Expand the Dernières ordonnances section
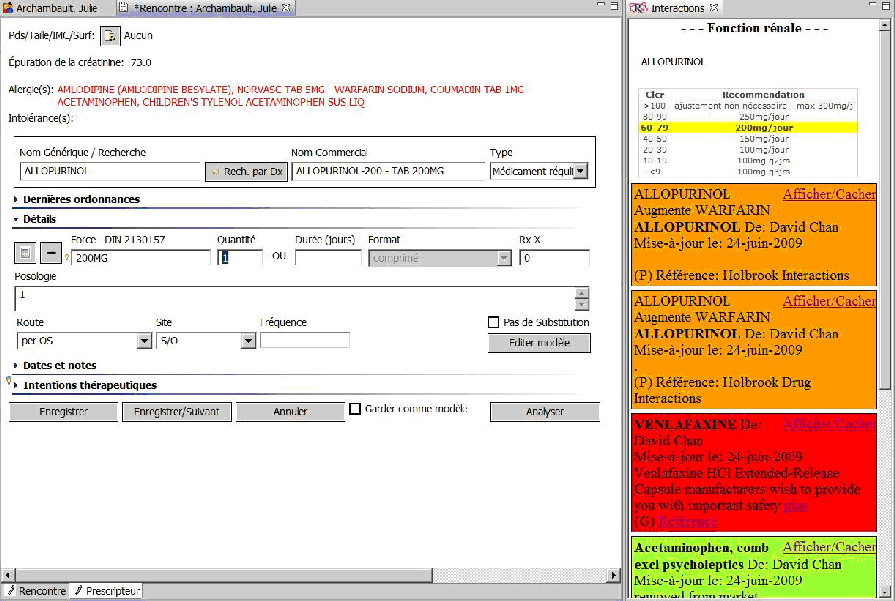 17,199
